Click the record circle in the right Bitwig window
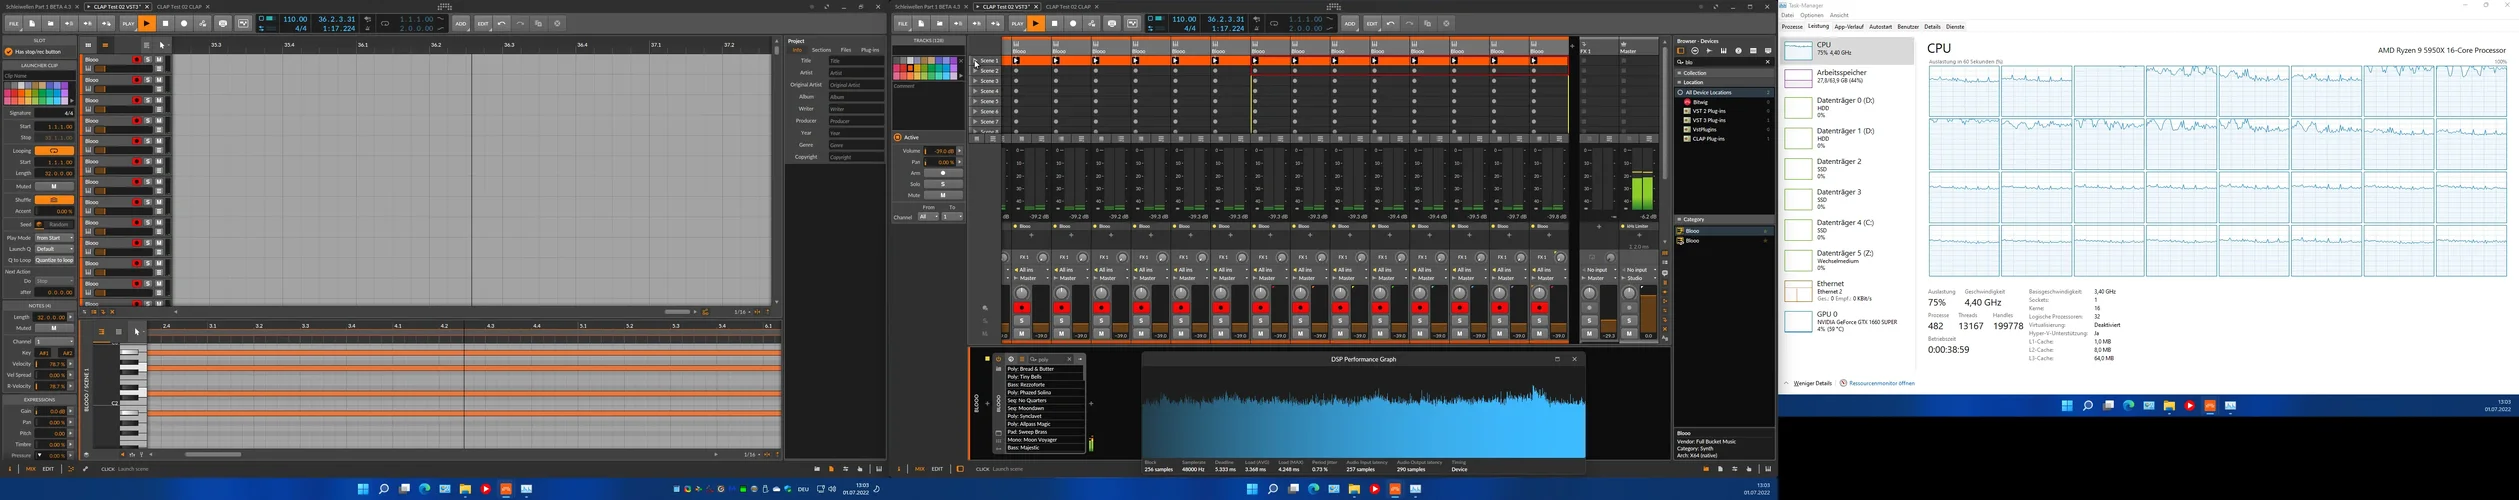 tap(1073, 23)
